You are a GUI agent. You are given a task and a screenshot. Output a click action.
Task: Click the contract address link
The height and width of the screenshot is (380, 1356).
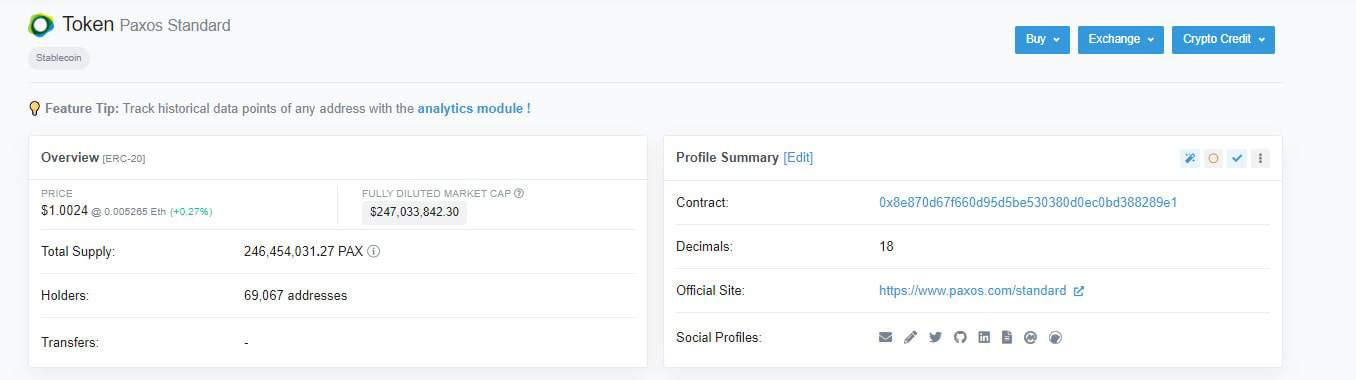1028,202
